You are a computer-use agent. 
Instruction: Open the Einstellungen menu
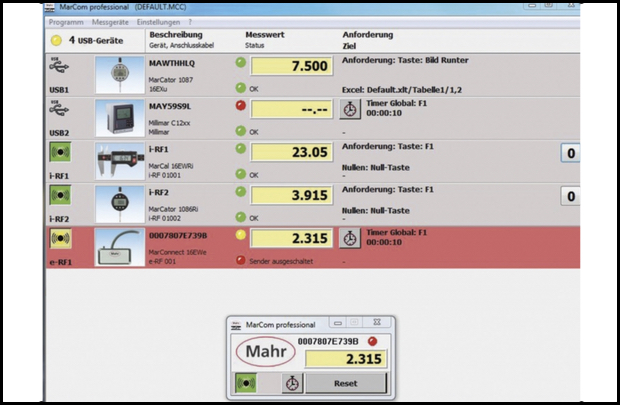coord(158,22)
